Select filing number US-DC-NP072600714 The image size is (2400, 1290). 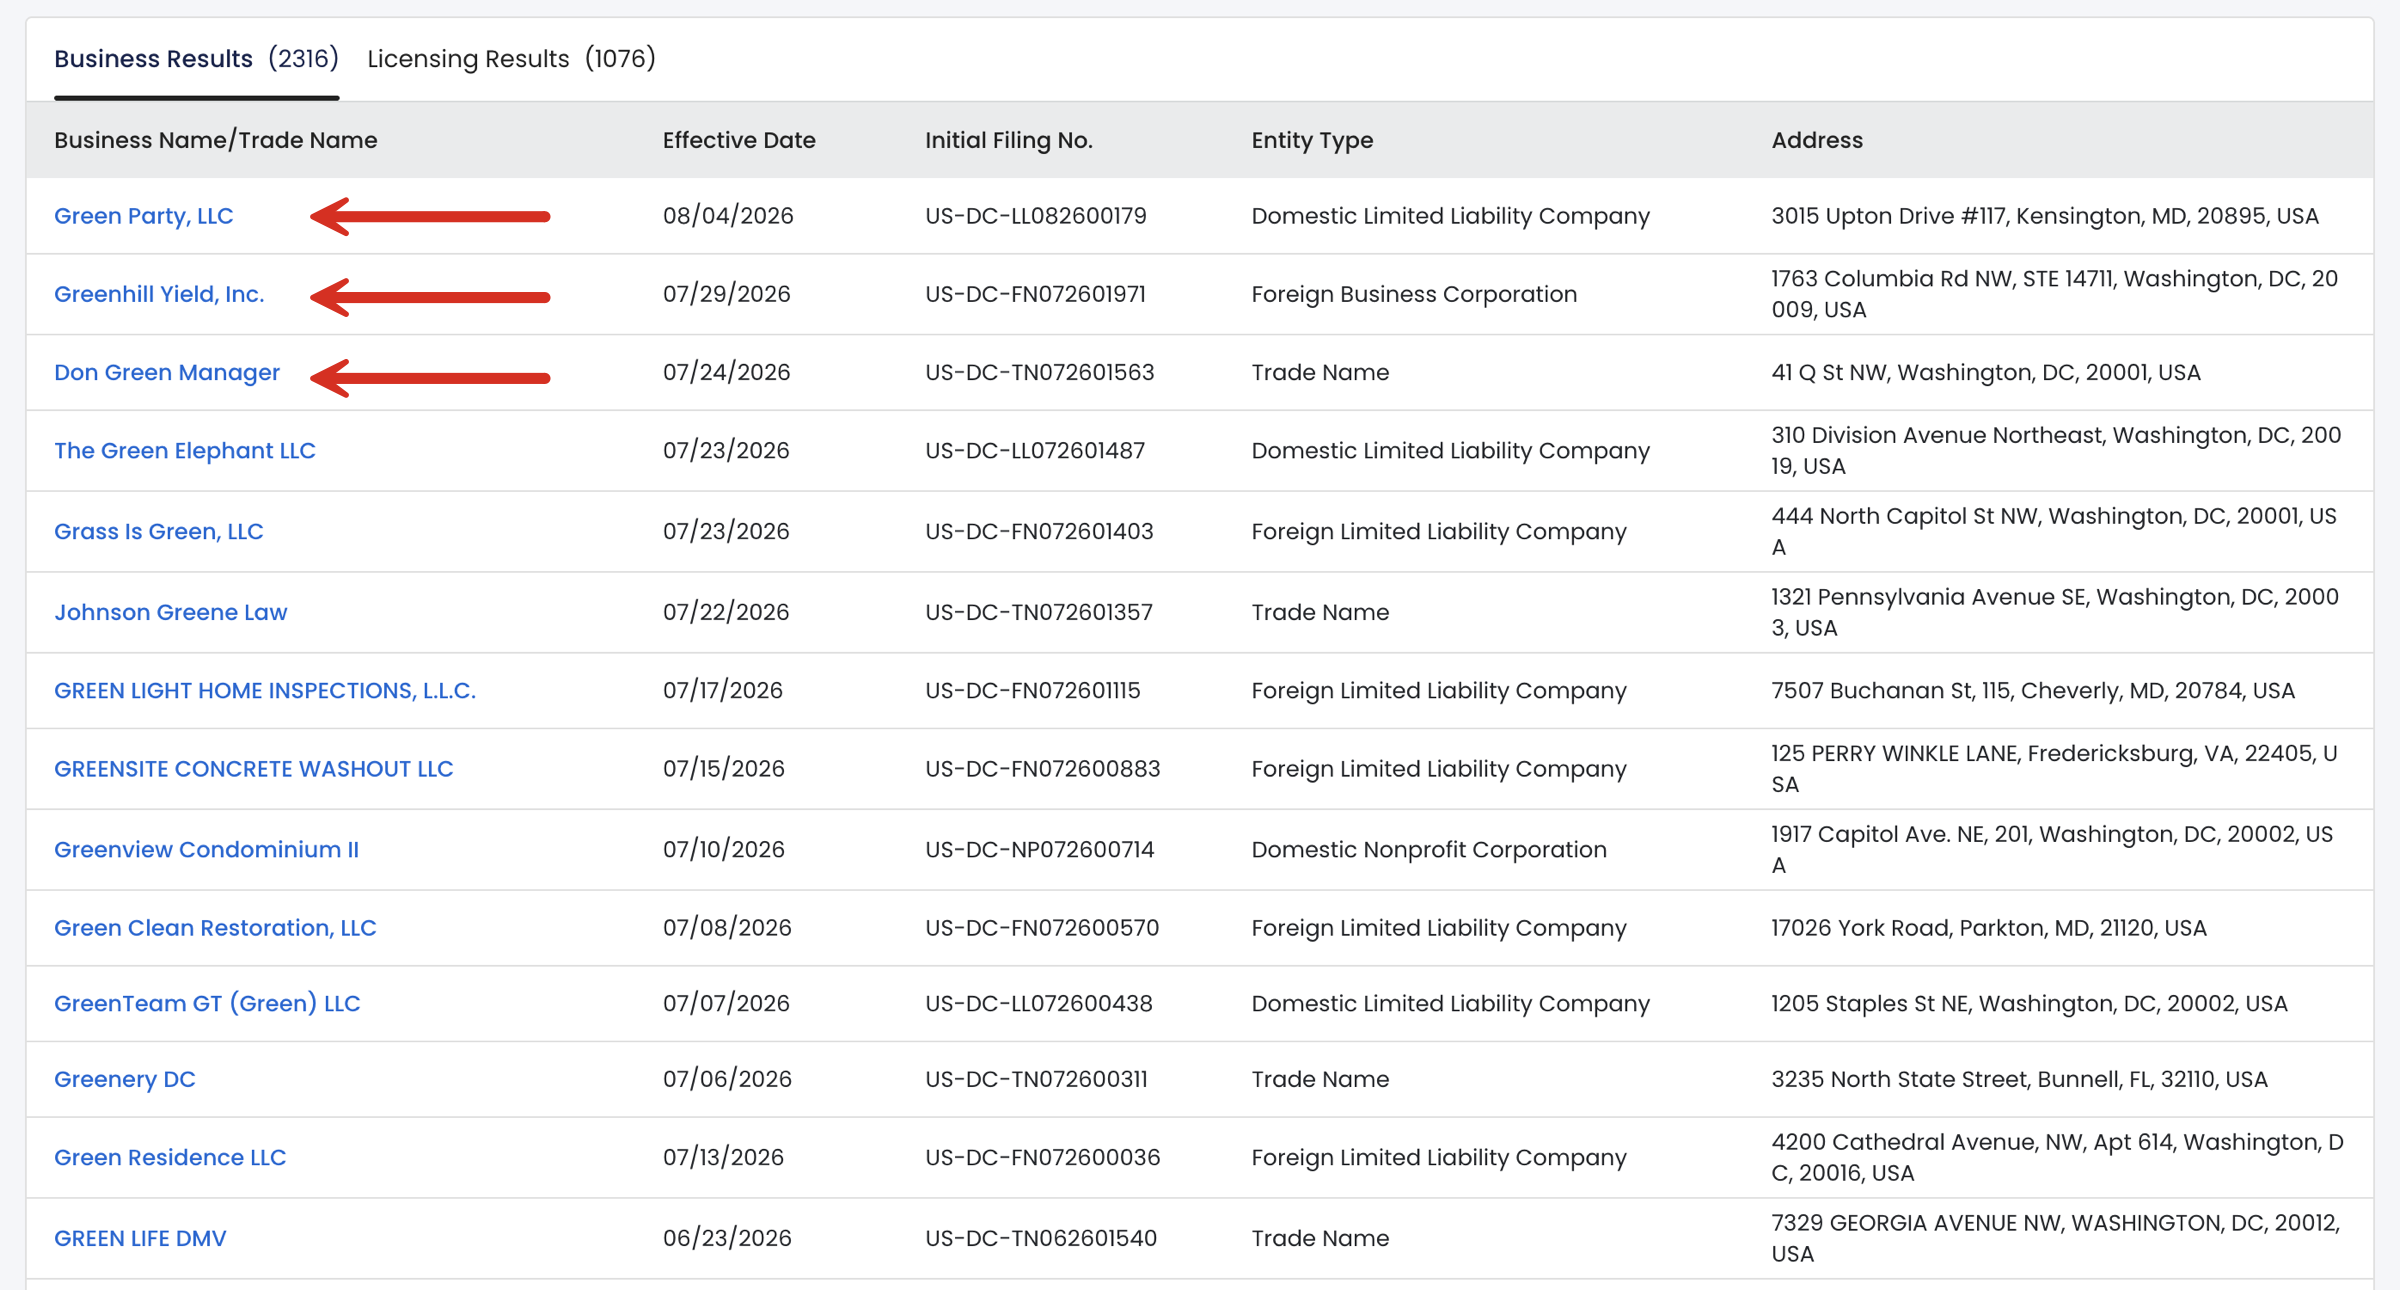pyautogui.click(x=1040, y=850)
